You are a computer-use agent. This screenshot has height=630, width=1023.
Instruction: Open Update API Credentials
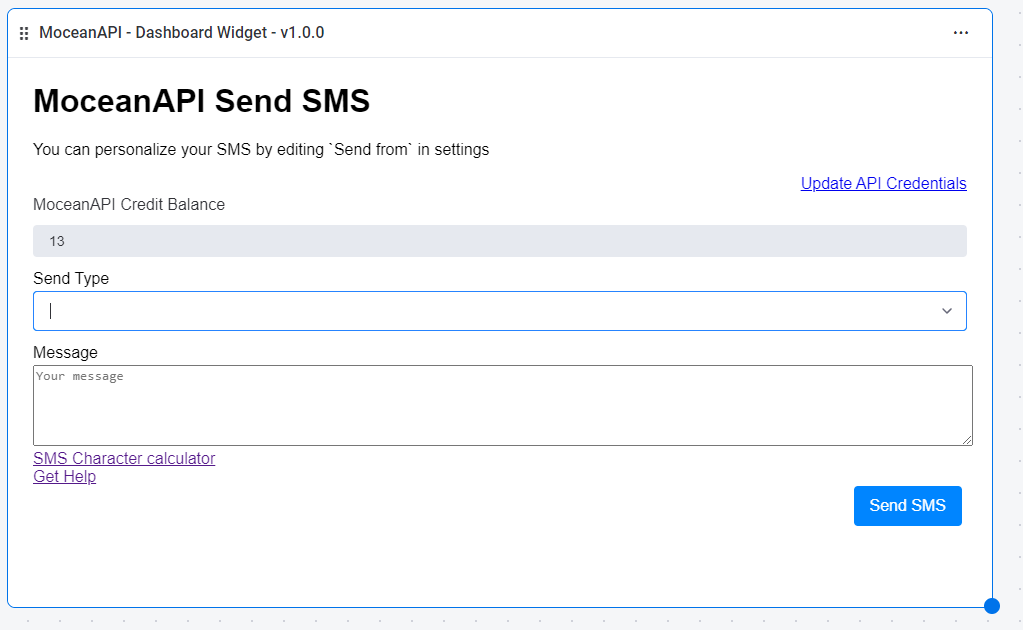[883, 183]
